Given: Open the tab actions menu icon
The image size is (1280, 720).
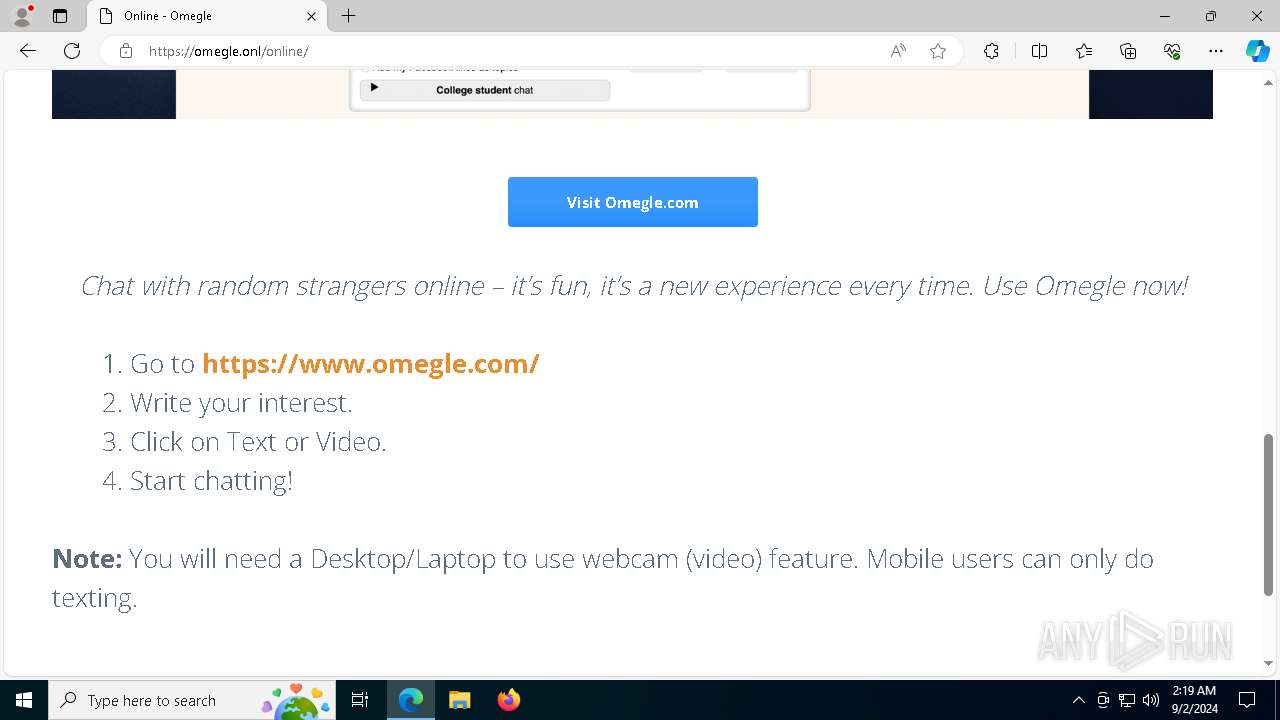Looking at the screenshot, I should 60,16.
